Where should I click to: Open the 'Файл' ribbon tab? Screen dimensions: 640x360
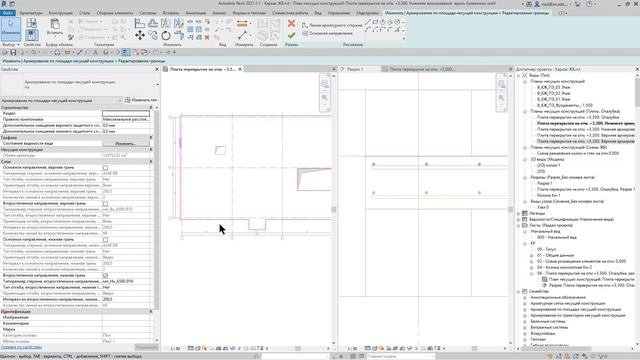7,13
